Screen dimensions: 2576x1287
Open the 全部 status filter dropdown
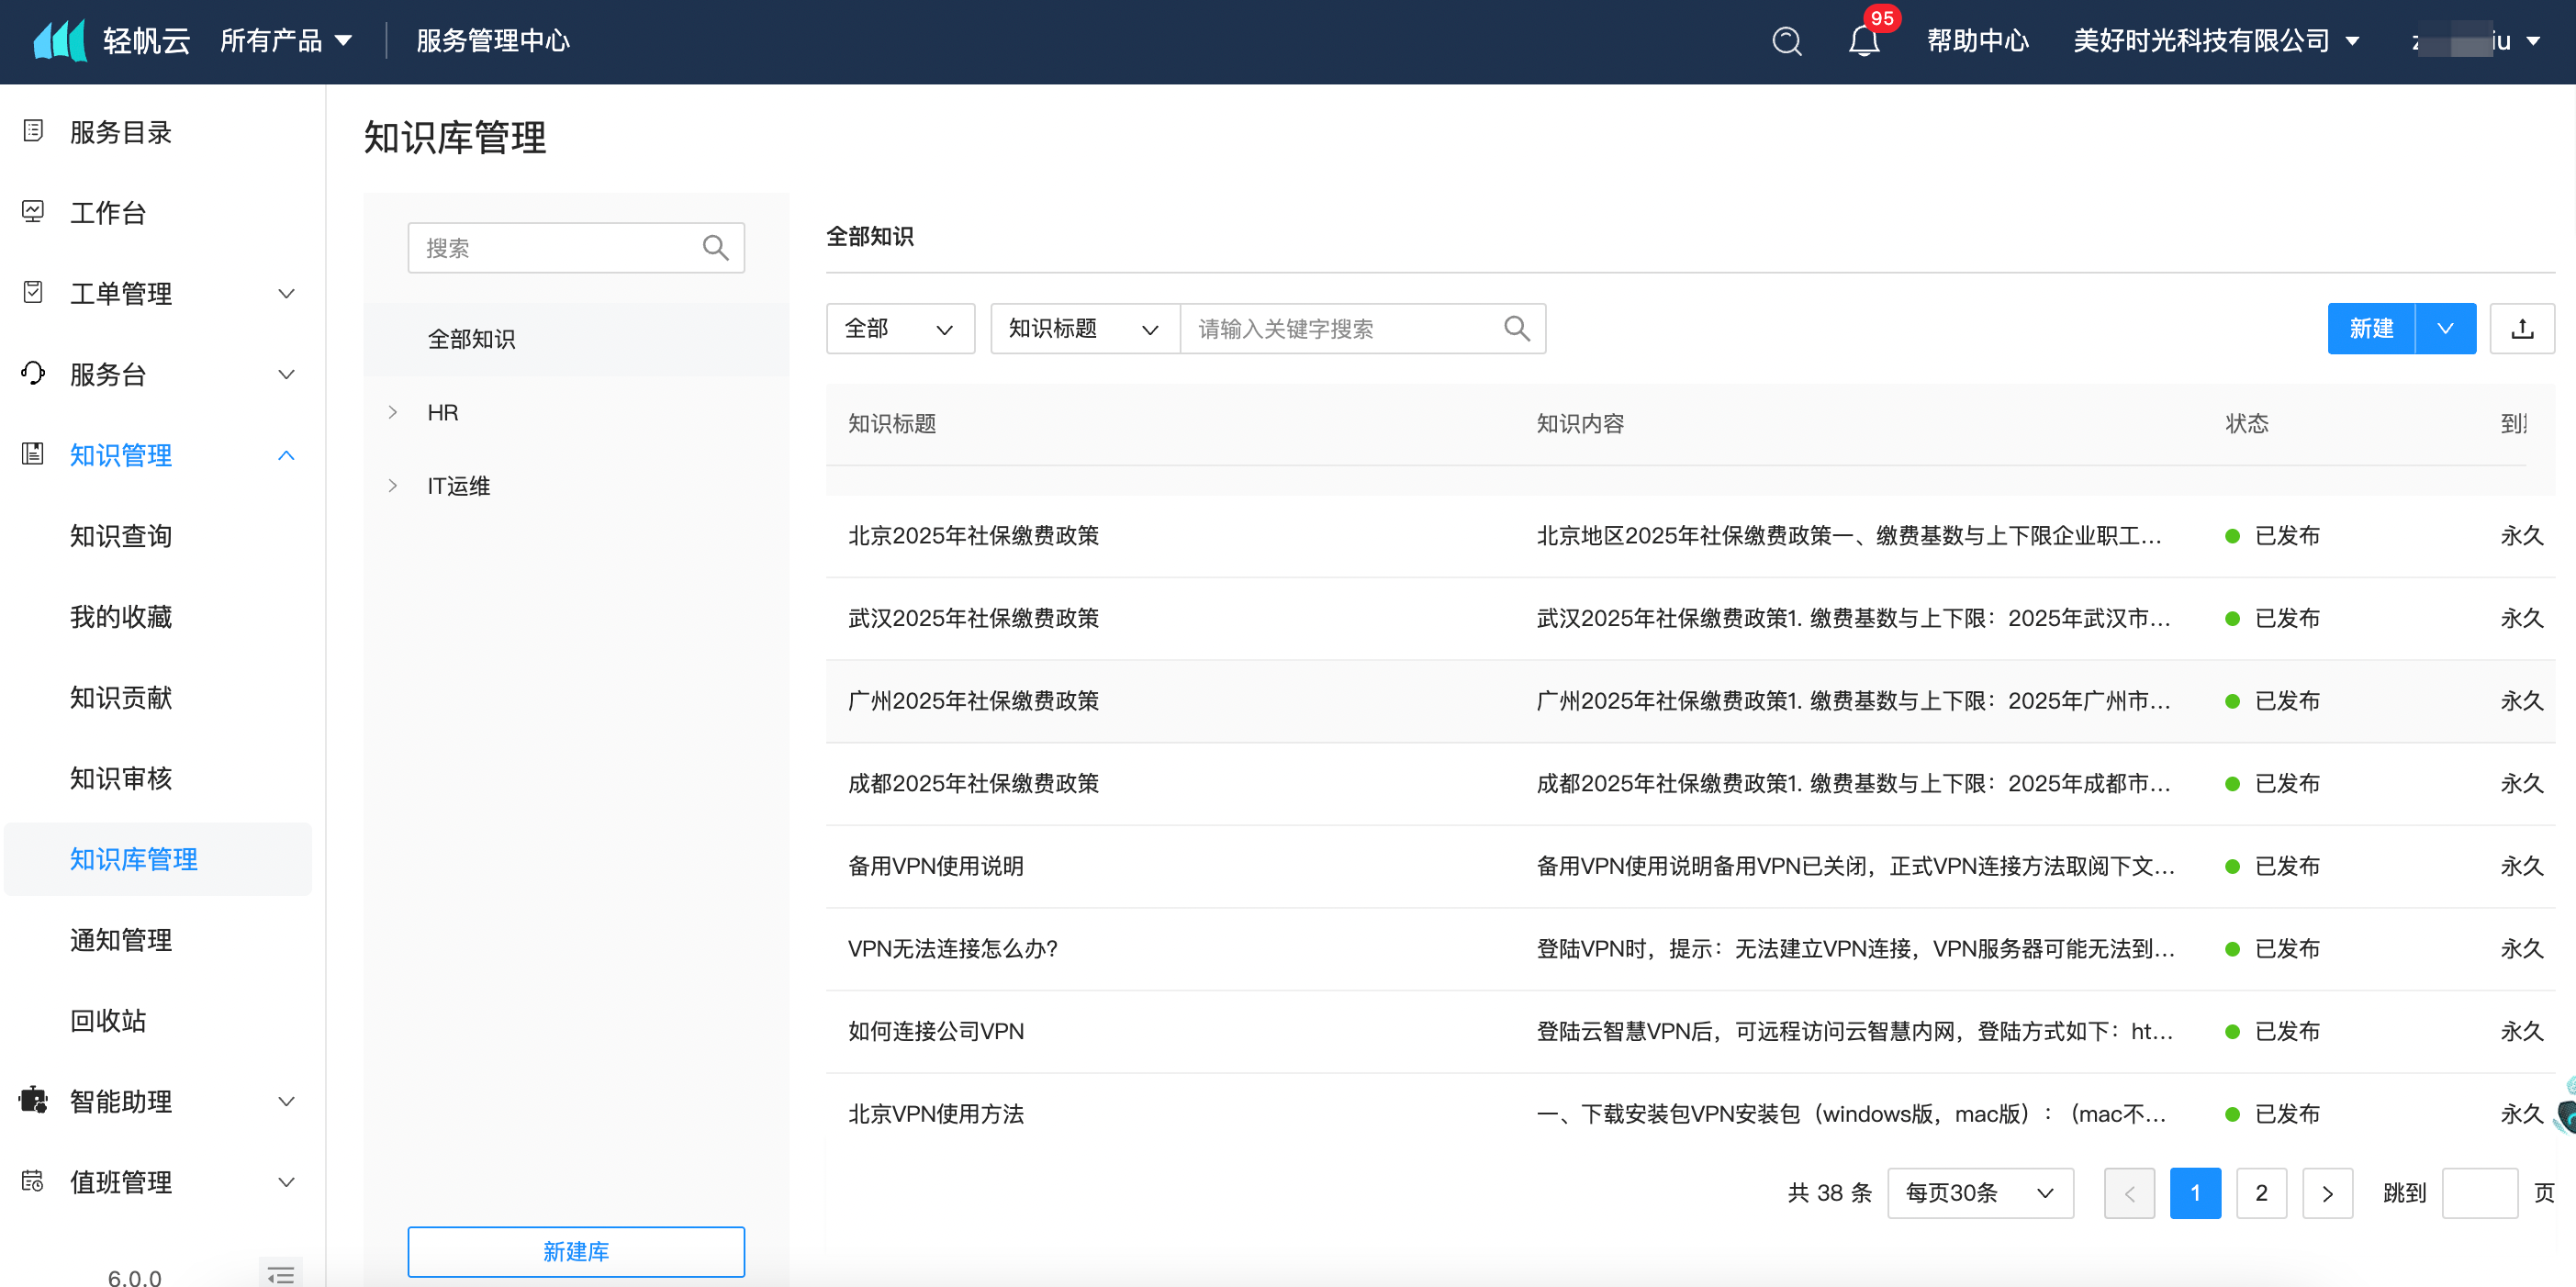pyautogui.click(x=900, y=328)
